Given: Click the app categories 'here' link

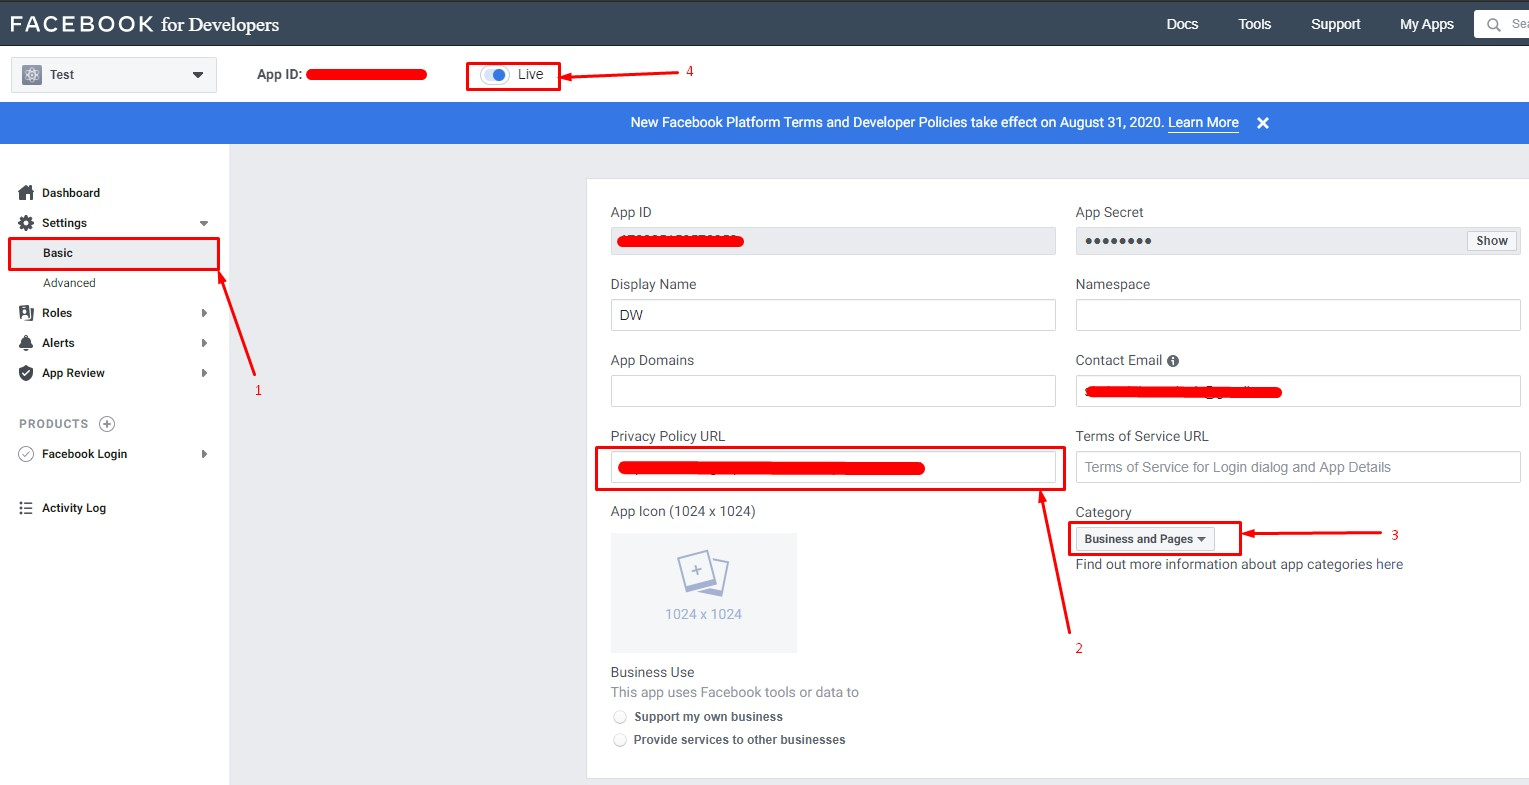Looking at the screenshot, I should tap(1389, 565).
